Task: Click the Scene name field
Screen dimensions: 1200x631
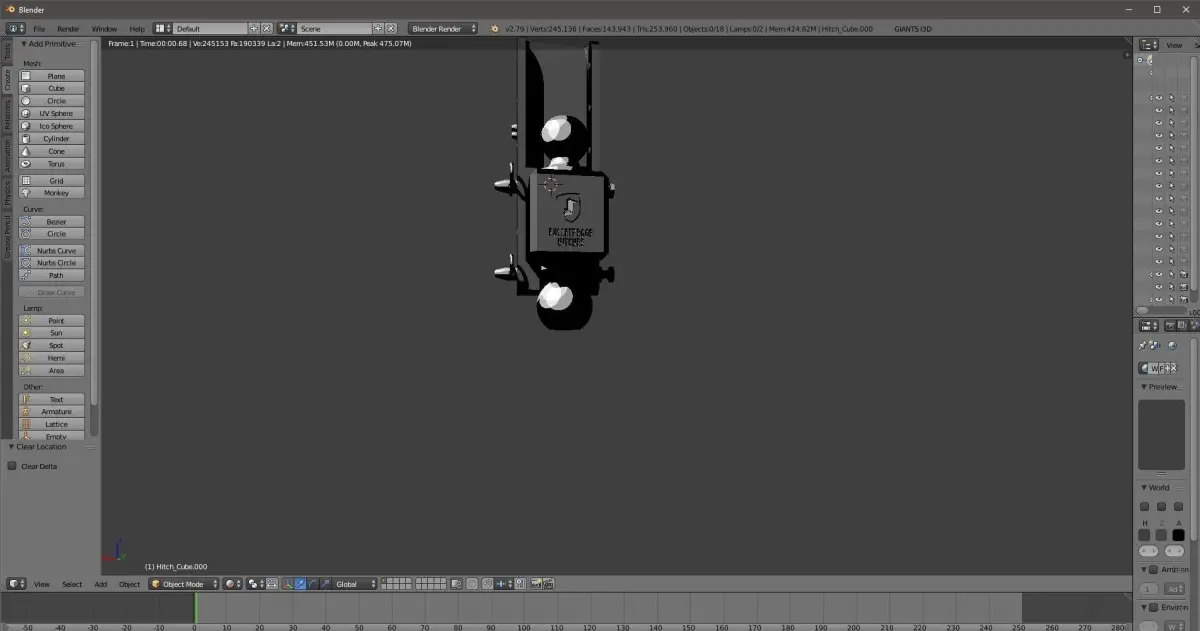Action: pyautogui.click(x=334, y=29)
